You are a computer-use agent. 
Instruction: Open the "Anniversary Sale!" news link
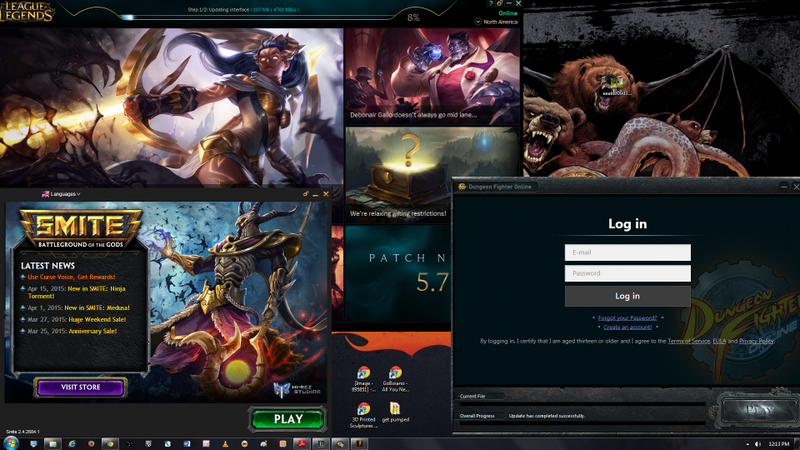click(x=92, y=331)
